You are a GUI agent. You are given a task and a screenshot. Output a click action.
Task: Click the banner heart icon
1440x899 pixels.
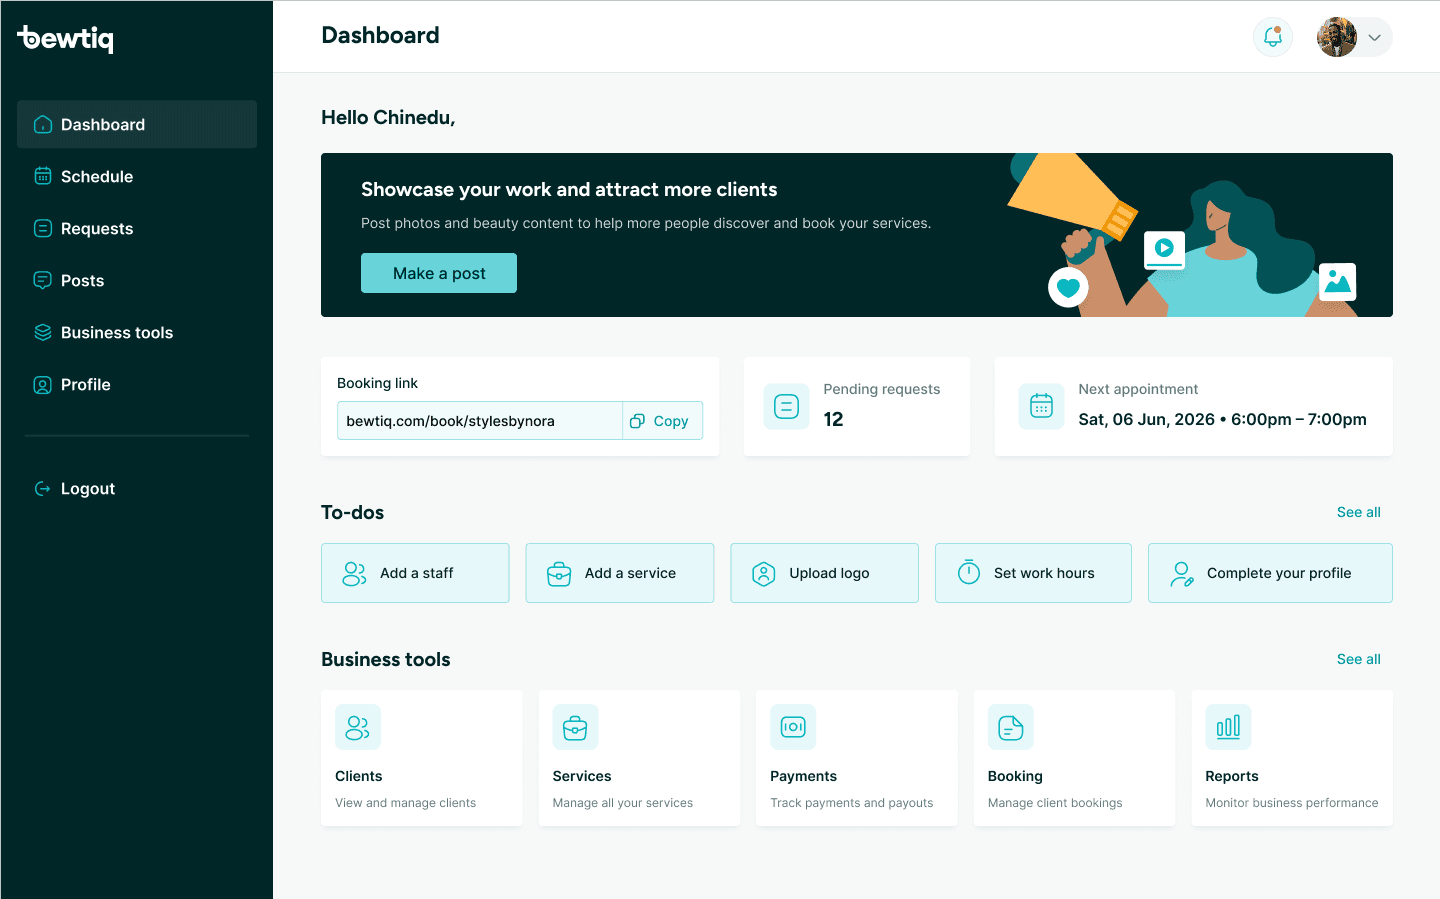point(1068,288)
